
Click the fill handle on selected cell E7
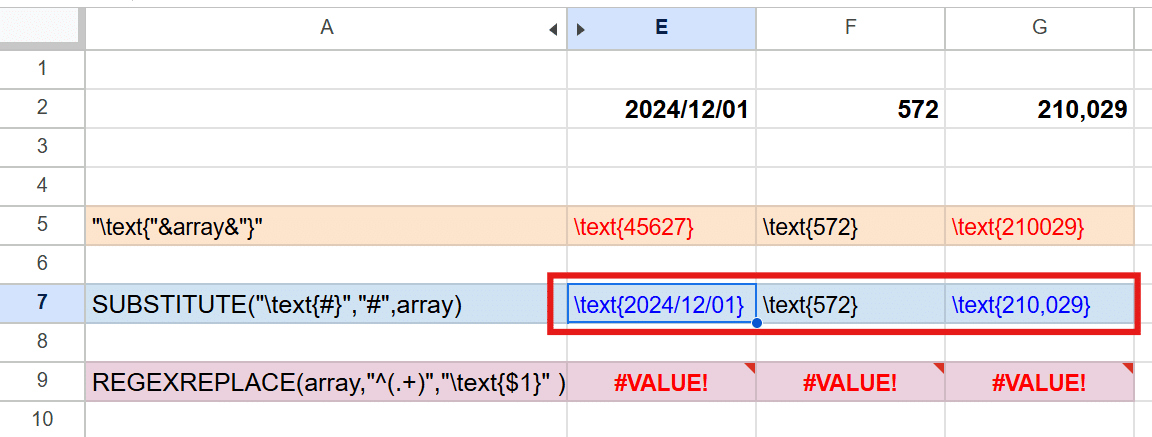[756, 322]
